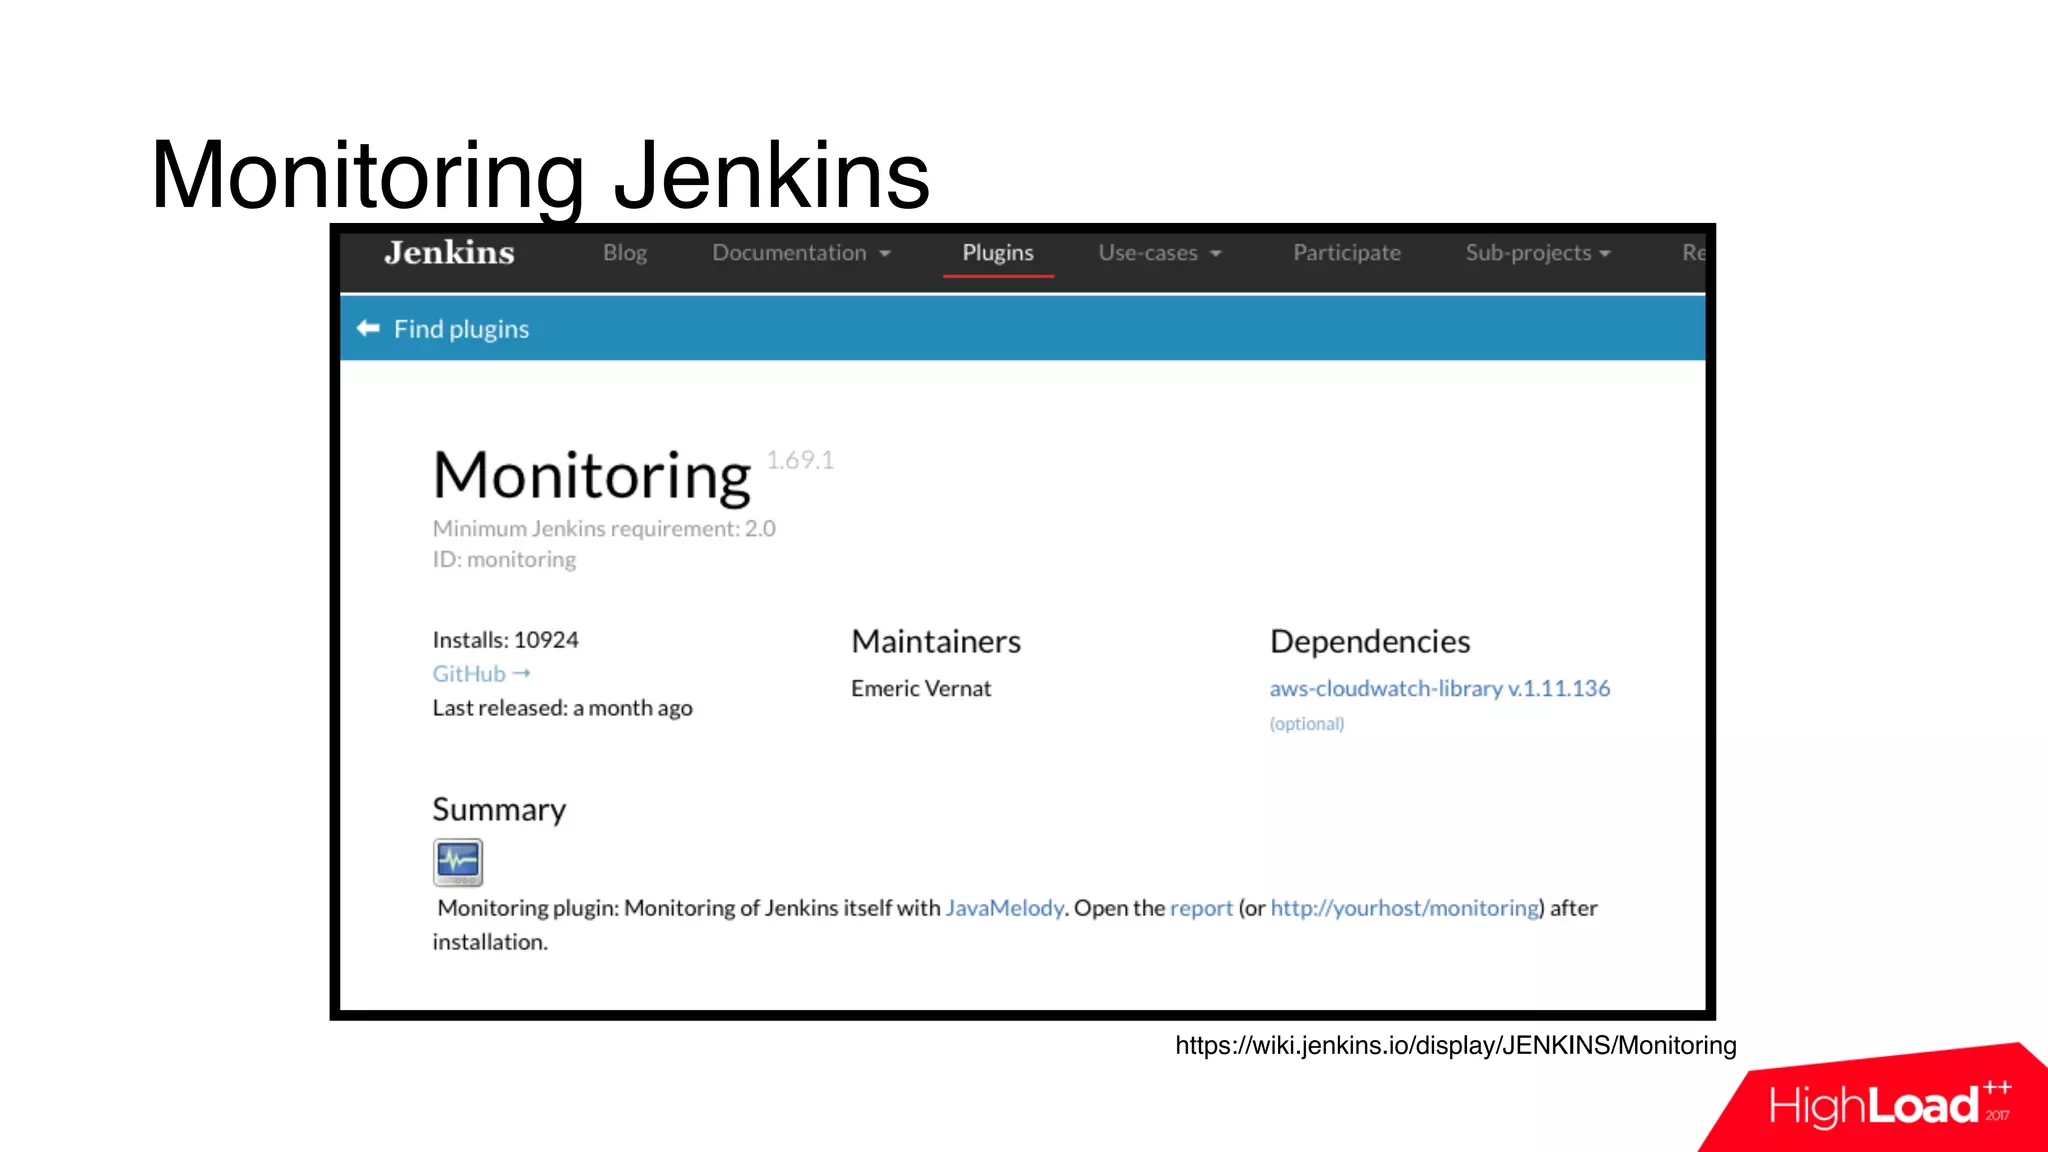Click the Monitoring plugin title
The height and width of the screenshot is (1152, 2048).
click(592, 477)
